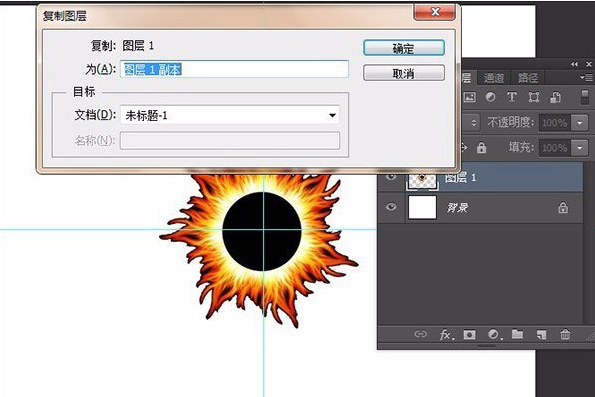
Task: Collapse the panel with double-arrow icon
Action: [575, 64]
